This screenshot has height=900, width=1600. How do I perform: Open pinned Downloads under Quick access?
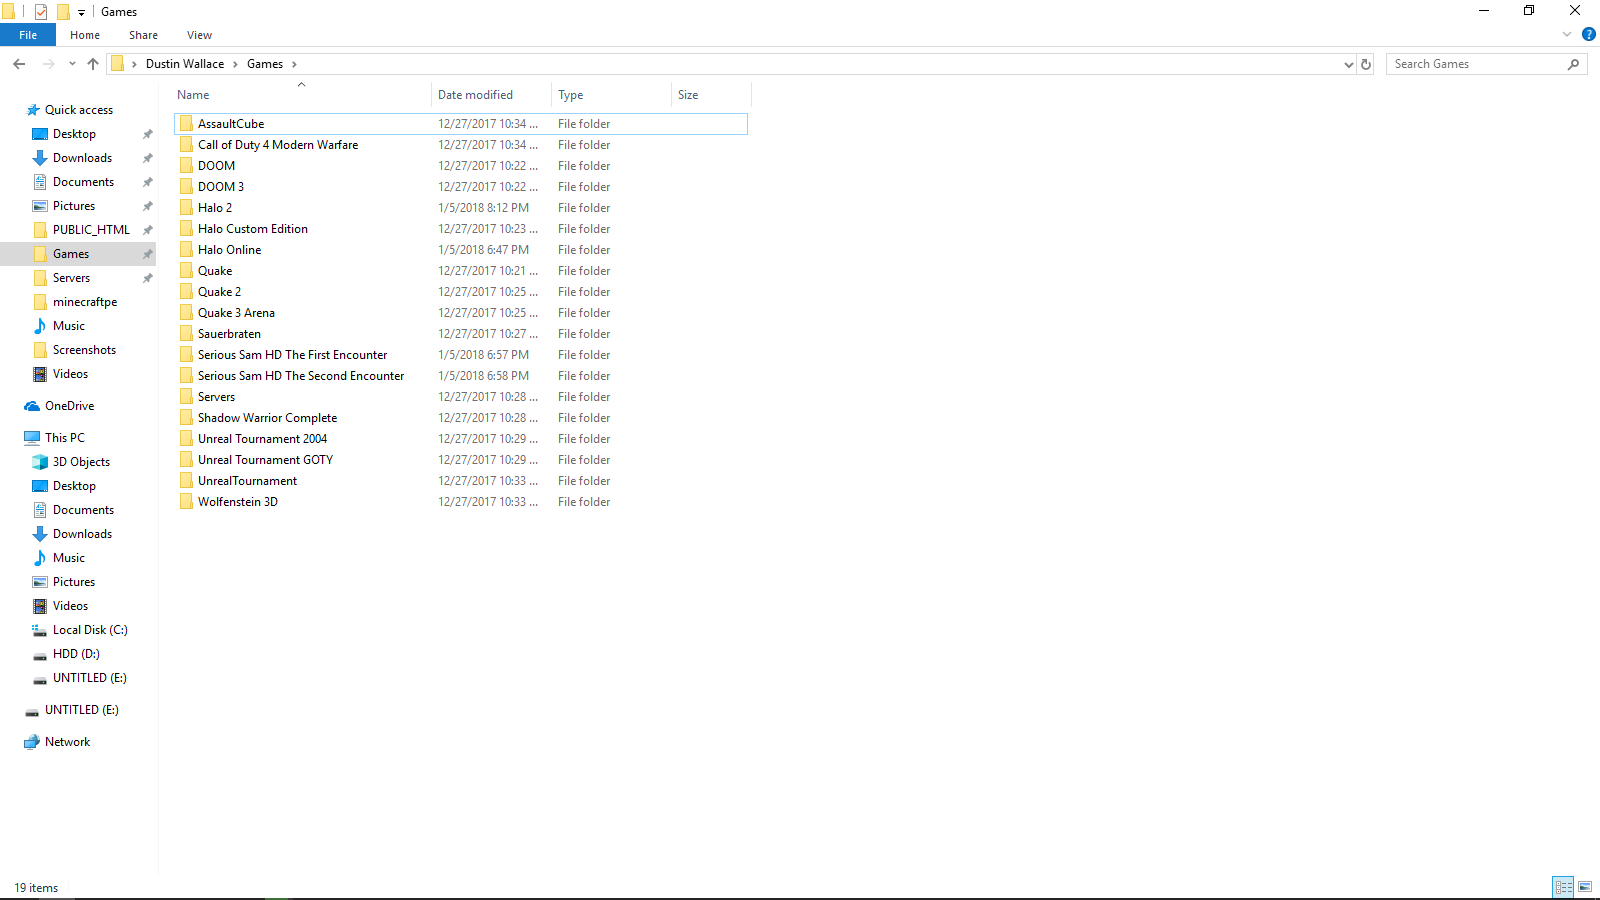(x=82, y=158)
